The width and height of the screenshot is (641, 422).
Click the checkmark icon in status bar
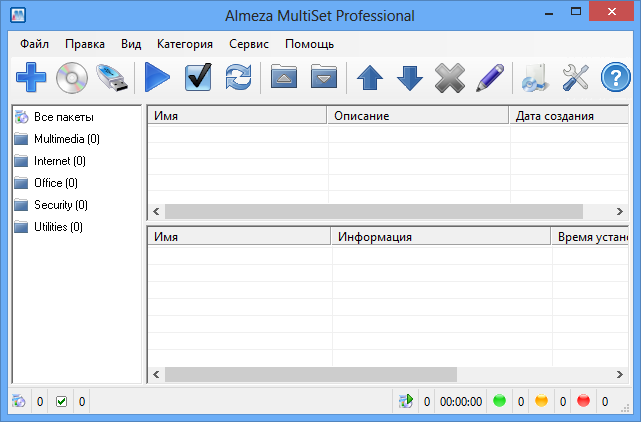click(x=61, y=402)
